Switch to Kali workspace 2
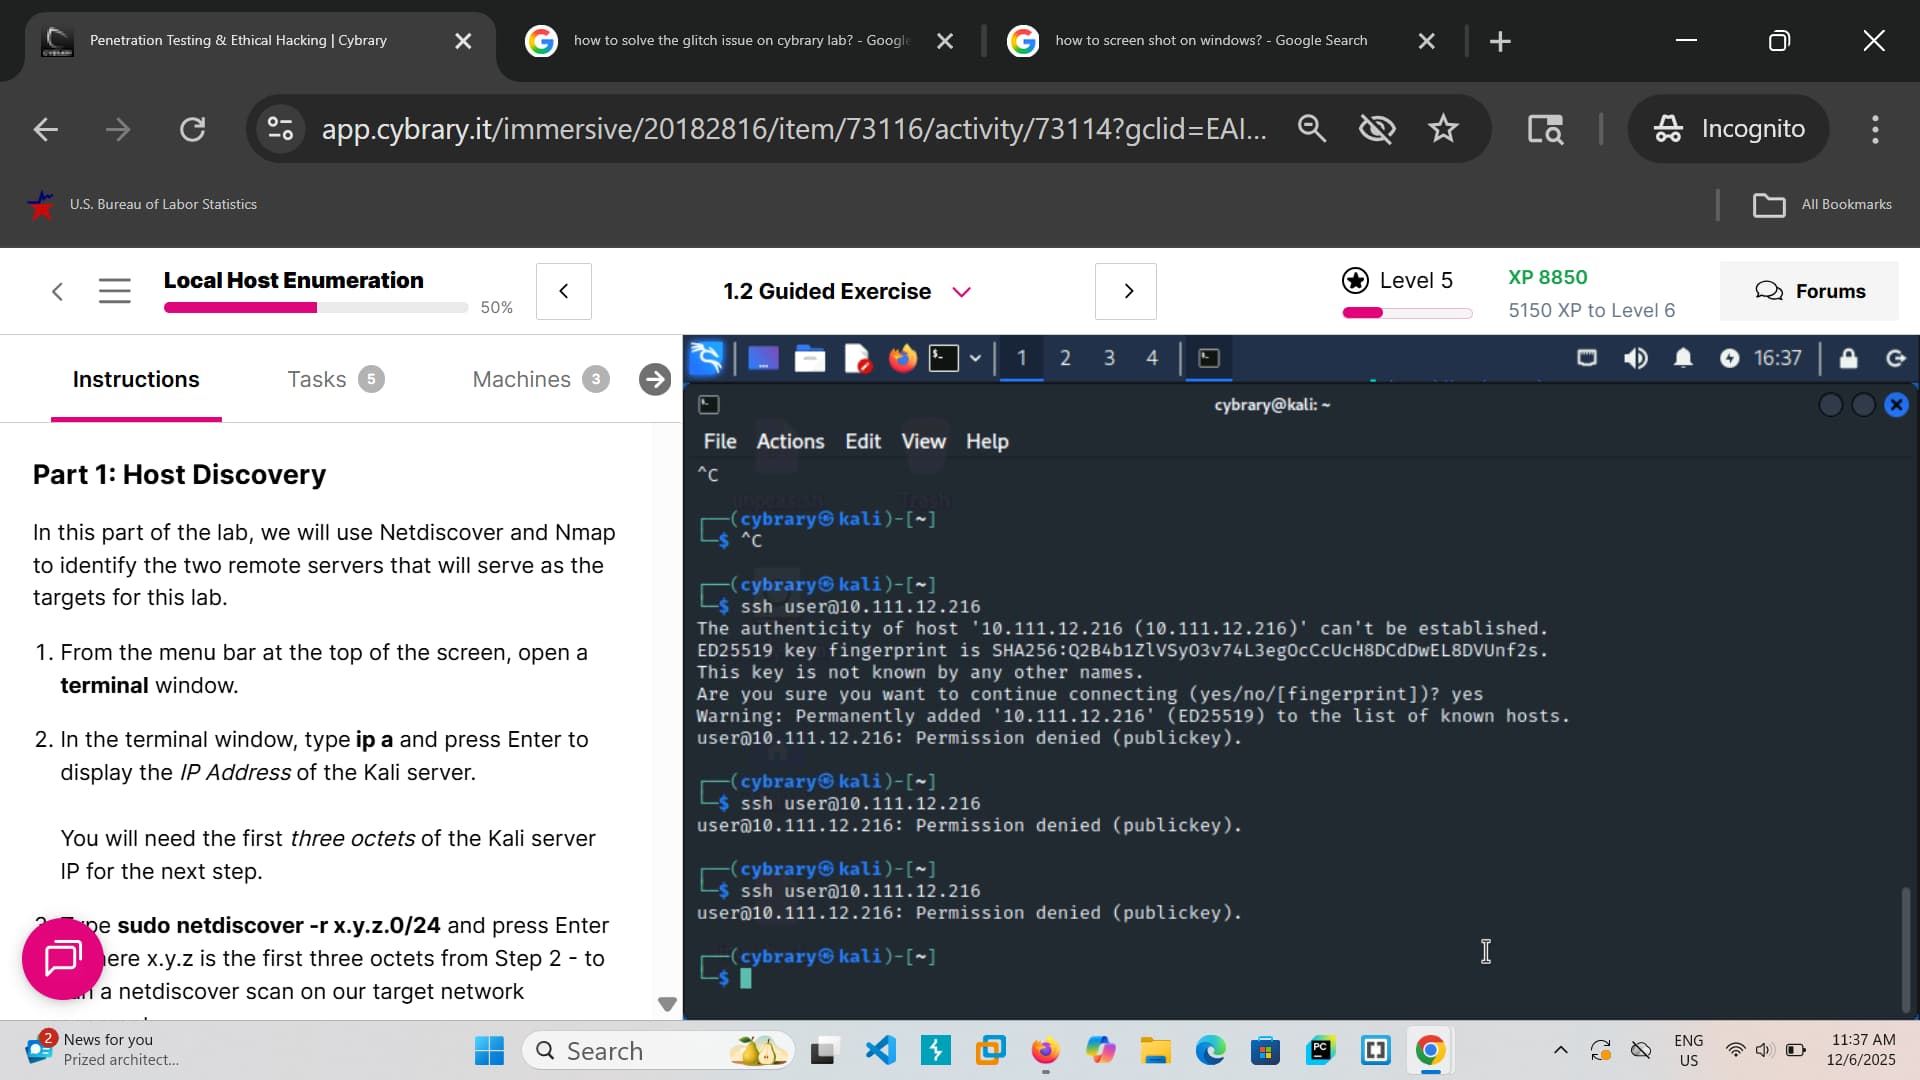1920x1080 pixels. (1065, 358)
